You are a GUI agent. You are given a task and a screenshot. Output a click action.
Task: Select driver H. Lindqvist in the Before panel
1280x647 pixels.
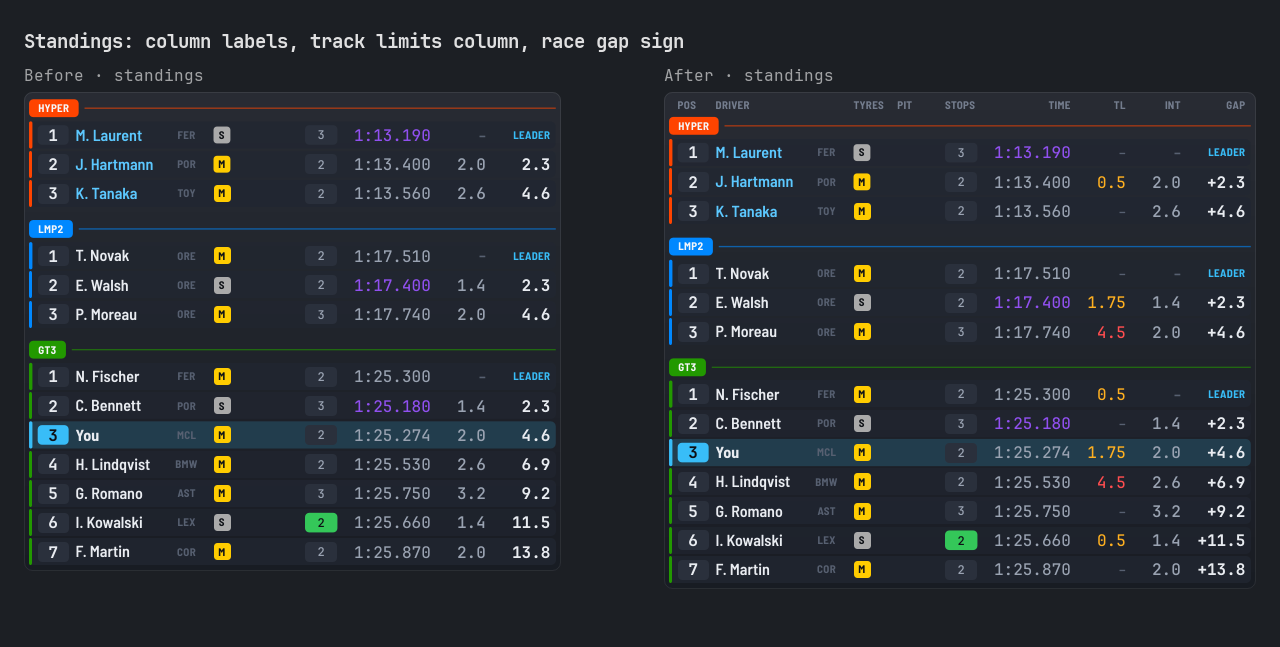click(113, 464)
